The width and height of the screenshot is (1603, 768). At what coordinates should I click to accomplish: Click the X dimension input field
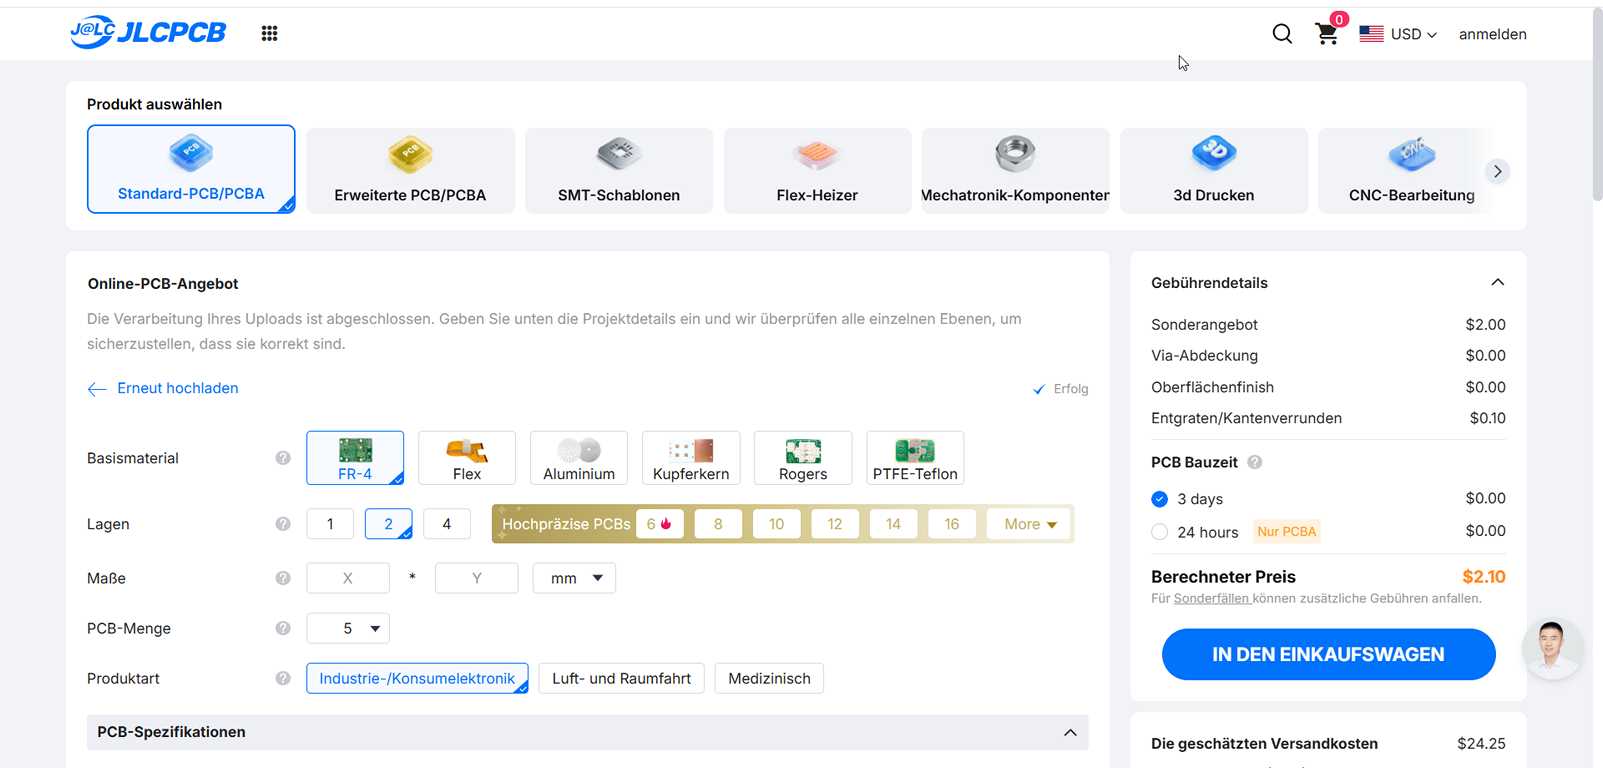pyautogui.click(x=348, y=578)
